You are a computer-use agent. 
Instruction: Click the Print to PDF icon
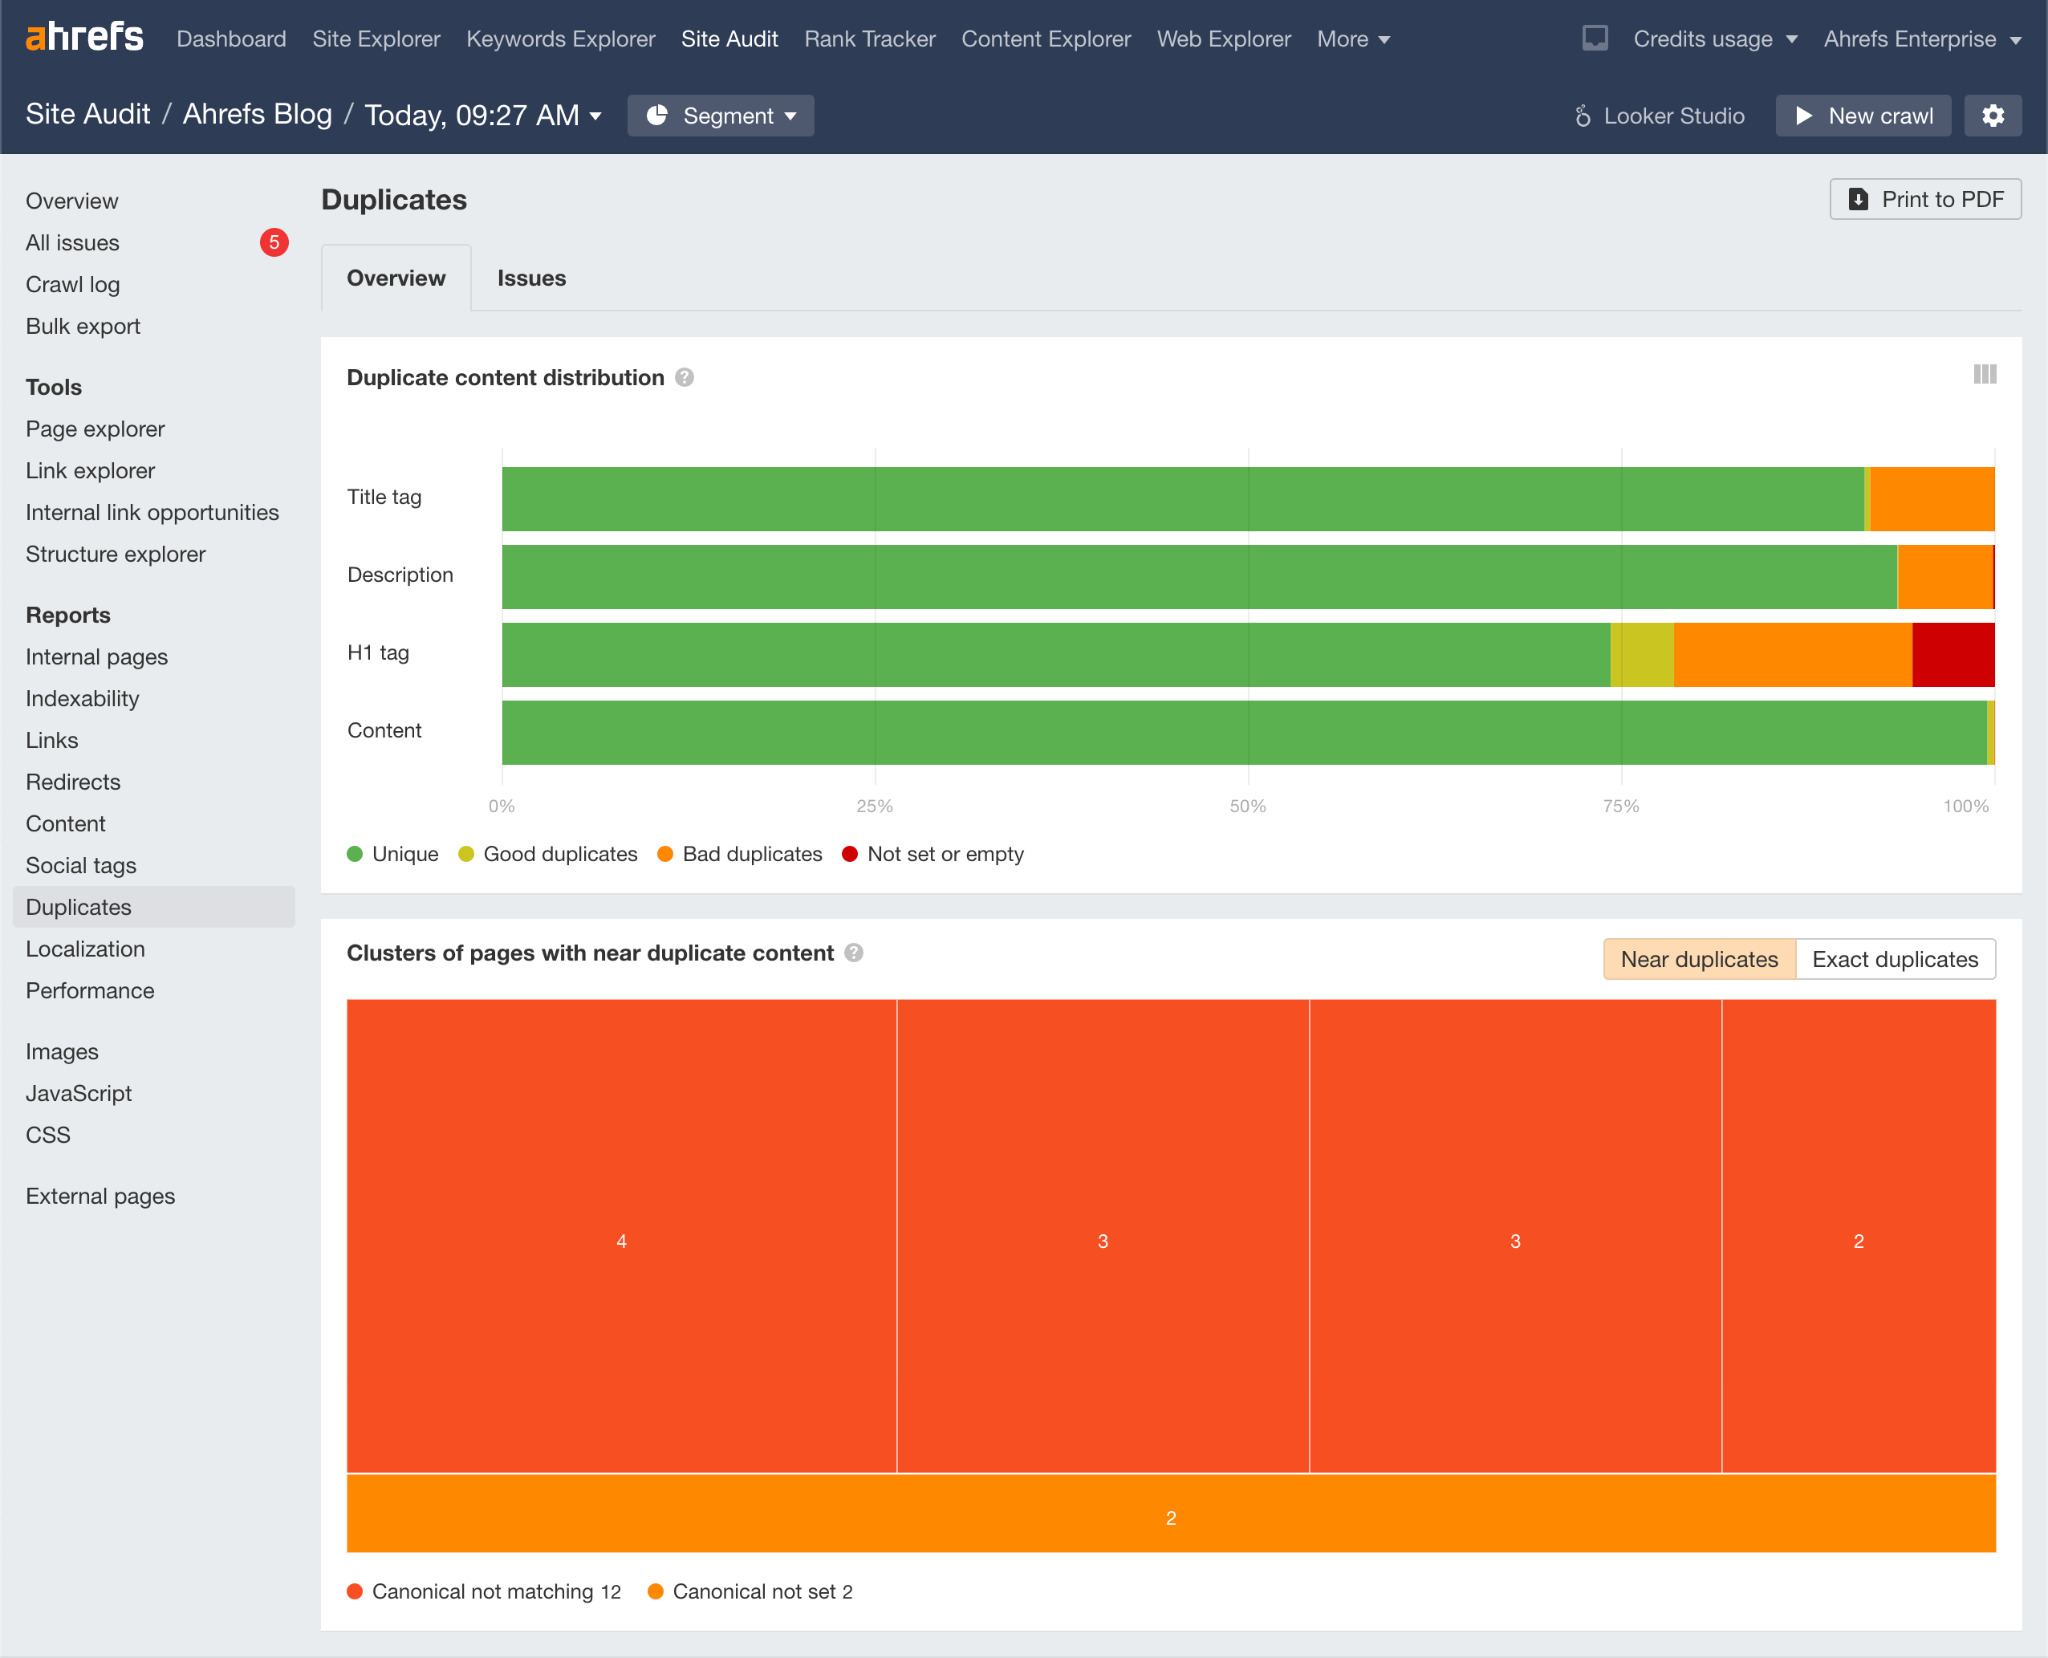coord(1859,198)
